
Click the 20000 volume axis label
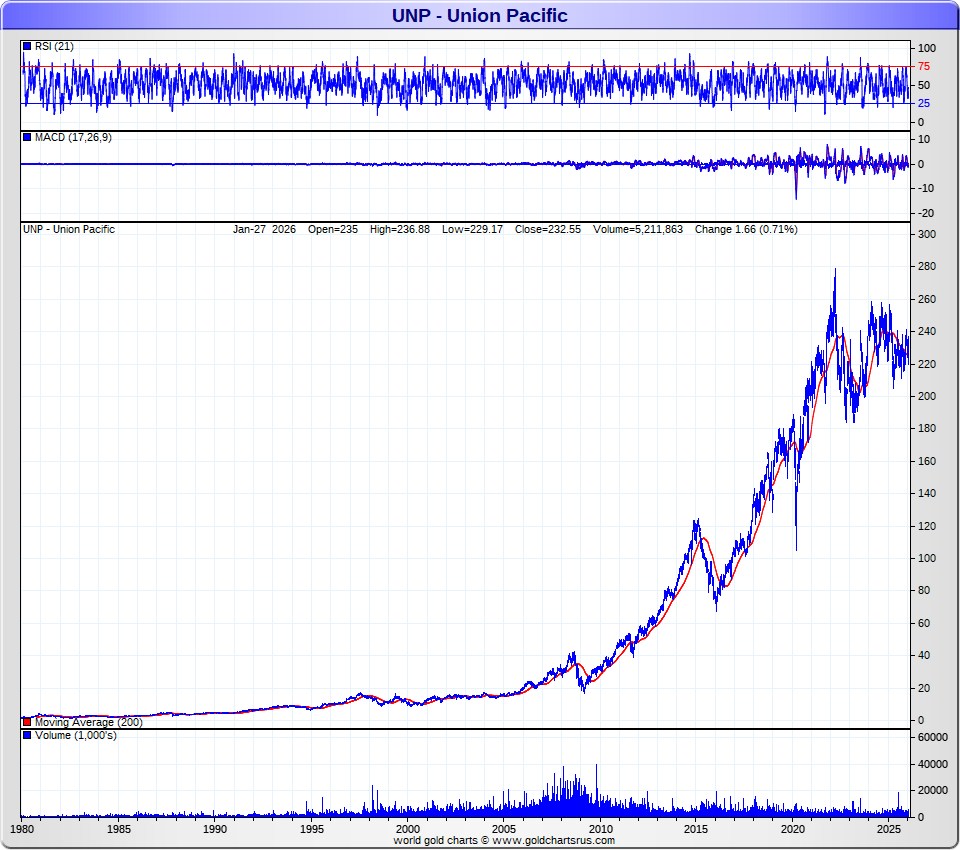coord(932,791)
